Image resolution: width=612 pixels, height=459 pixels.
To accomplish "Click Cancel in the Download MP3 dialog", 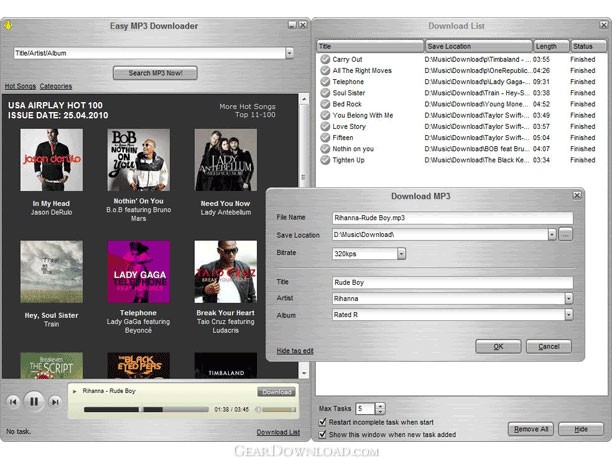I will tap(549, 347).
